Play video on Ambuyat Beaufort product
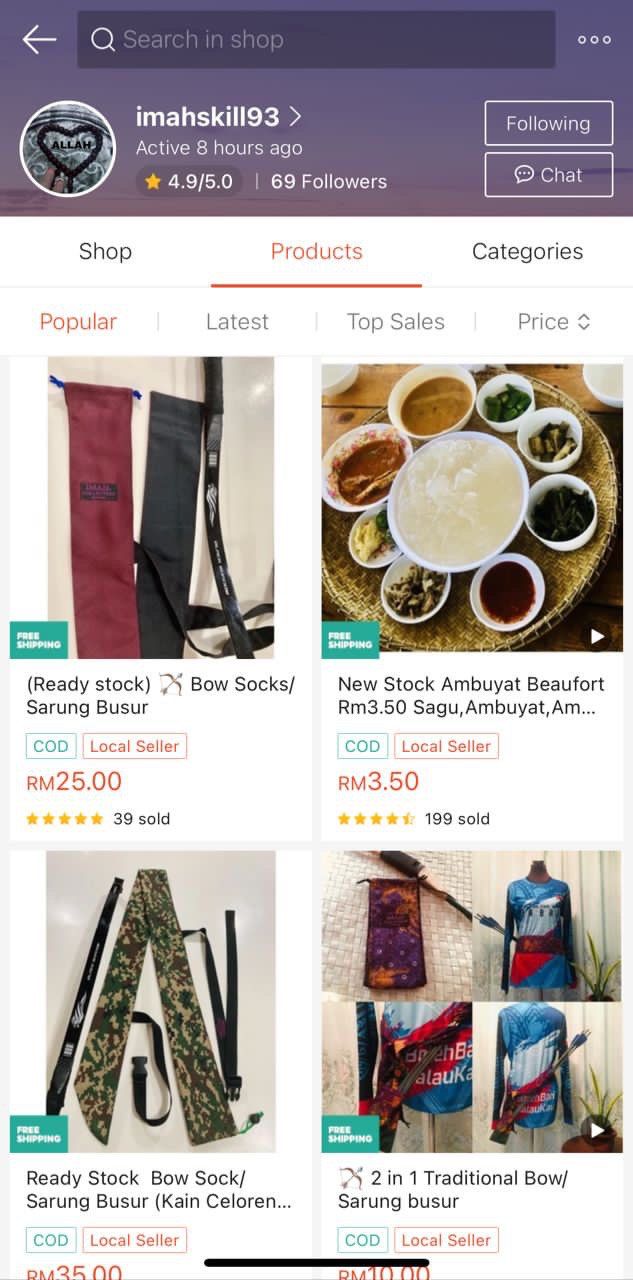Image resolution: width=633 pixels, height=1280 pixels. coord(597,636)
